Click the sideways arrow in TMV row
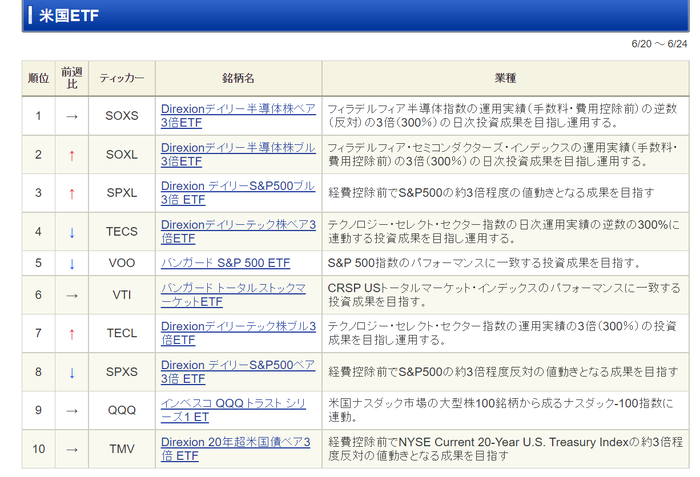This screenshot has height=477, width=700. click(72, 450)
